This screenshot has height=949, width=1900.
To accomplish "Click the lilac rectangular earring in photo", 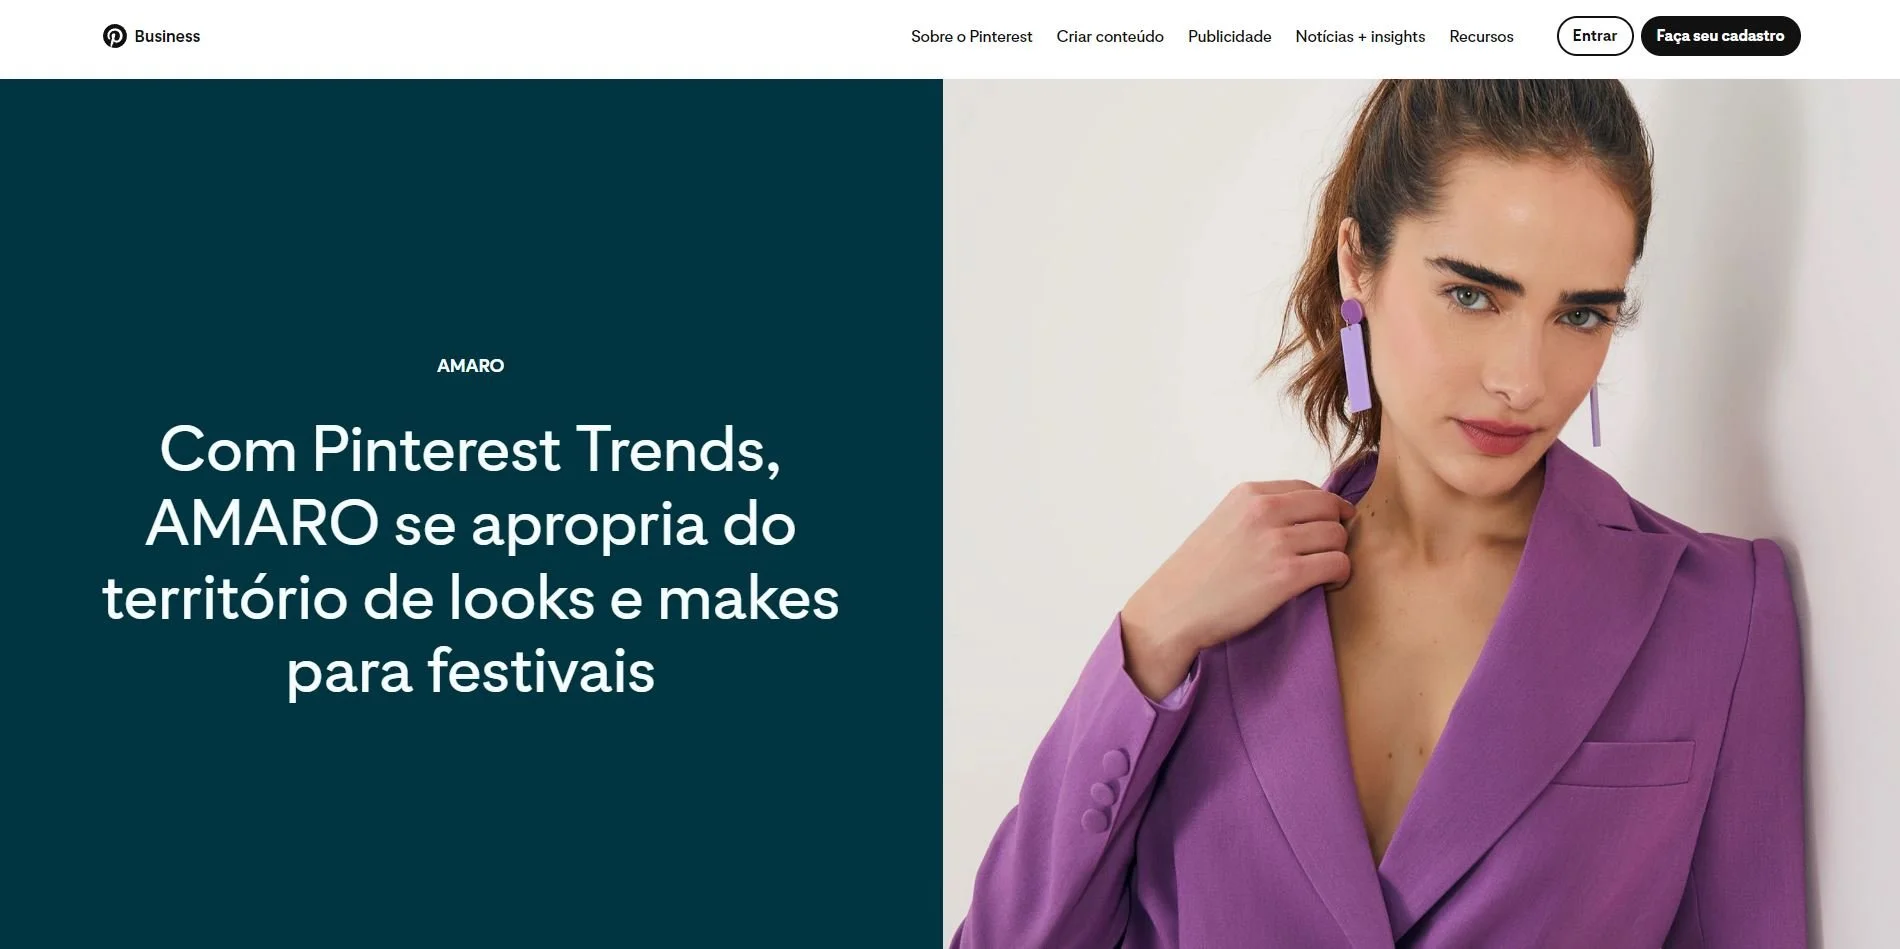I will tap(1354, 358).
